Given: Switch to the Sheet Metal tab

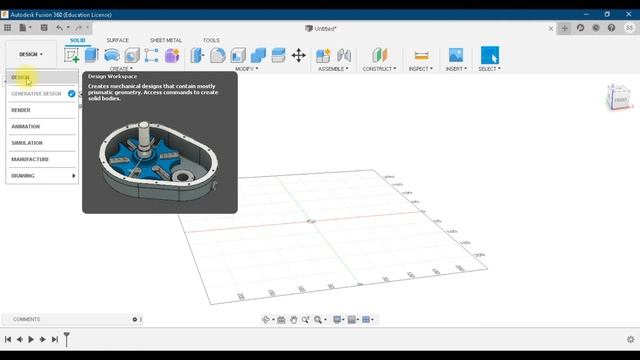Looking at the screenshot, I should coord(166,40).
